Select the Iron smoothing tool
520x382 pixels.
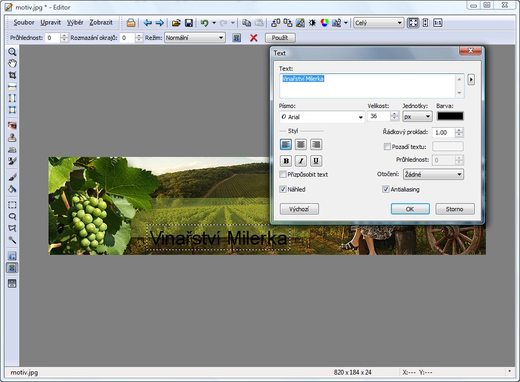tap(12, 149)
